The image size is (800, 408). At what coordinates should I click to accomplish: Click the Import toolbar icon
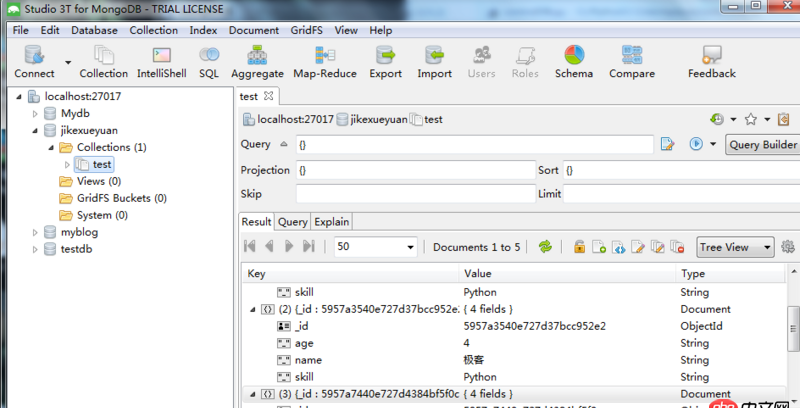[434, 61]
